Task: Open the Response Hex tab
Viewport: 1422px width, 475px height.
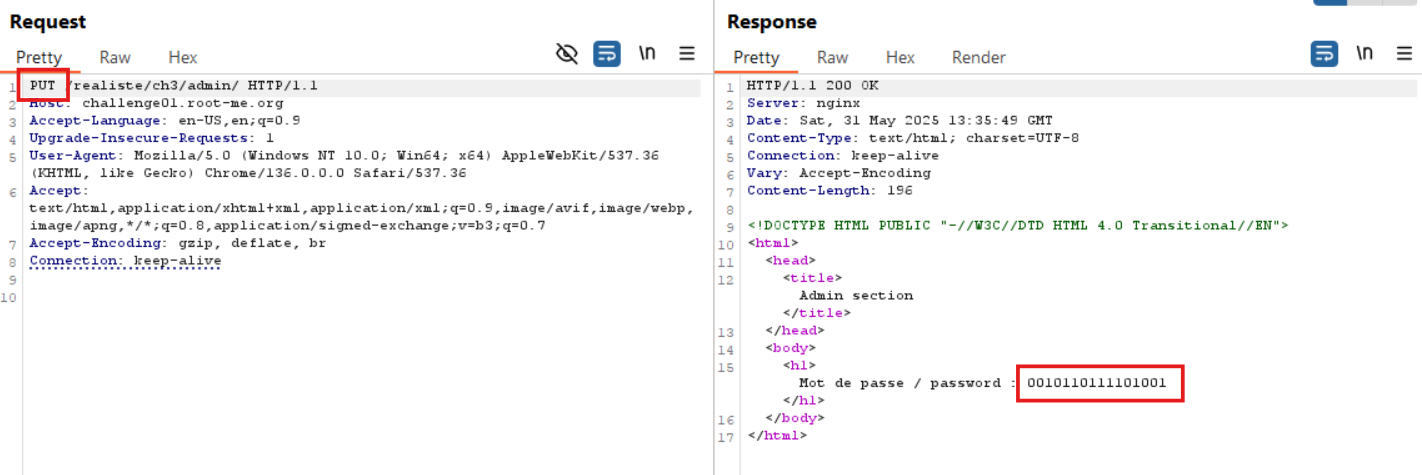Action: pyautogui.click(x=900, y=57)
